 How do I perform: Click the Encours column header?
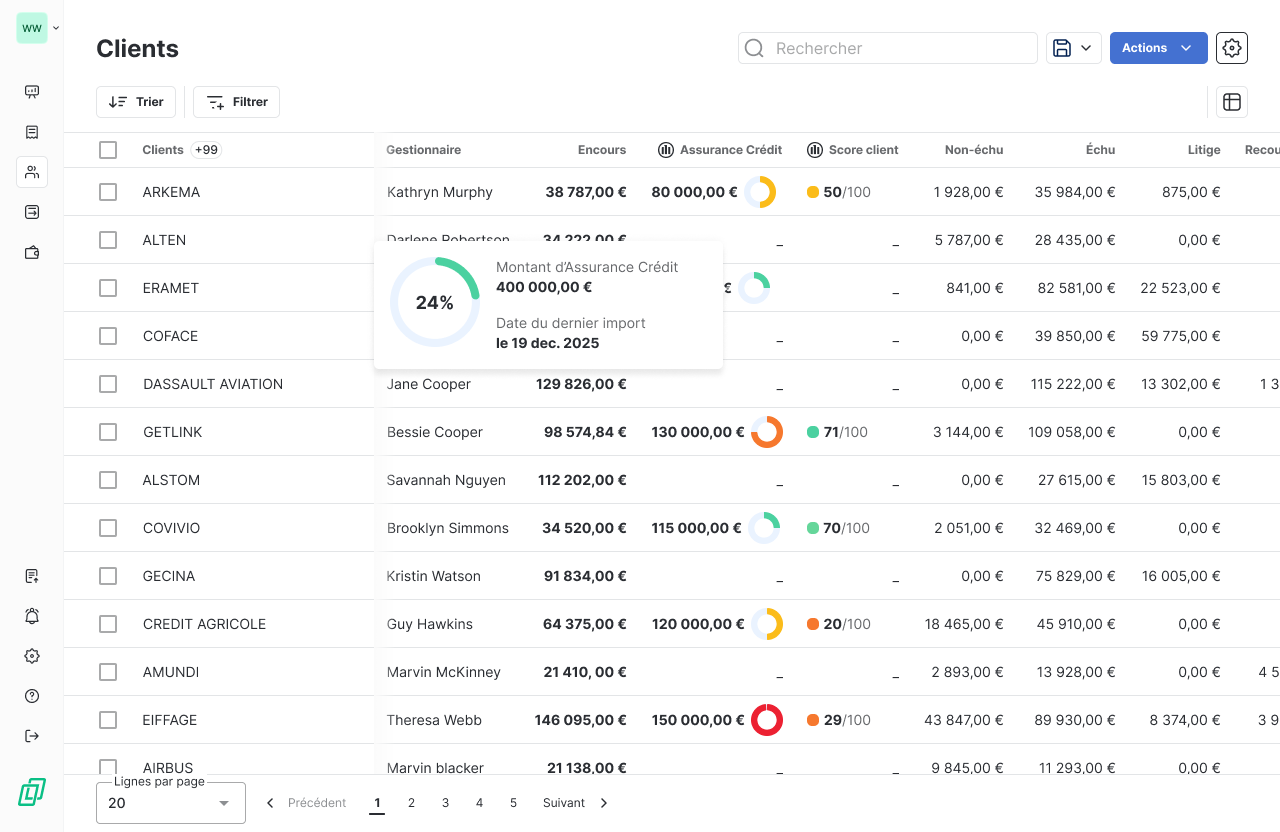coord(602,150)
